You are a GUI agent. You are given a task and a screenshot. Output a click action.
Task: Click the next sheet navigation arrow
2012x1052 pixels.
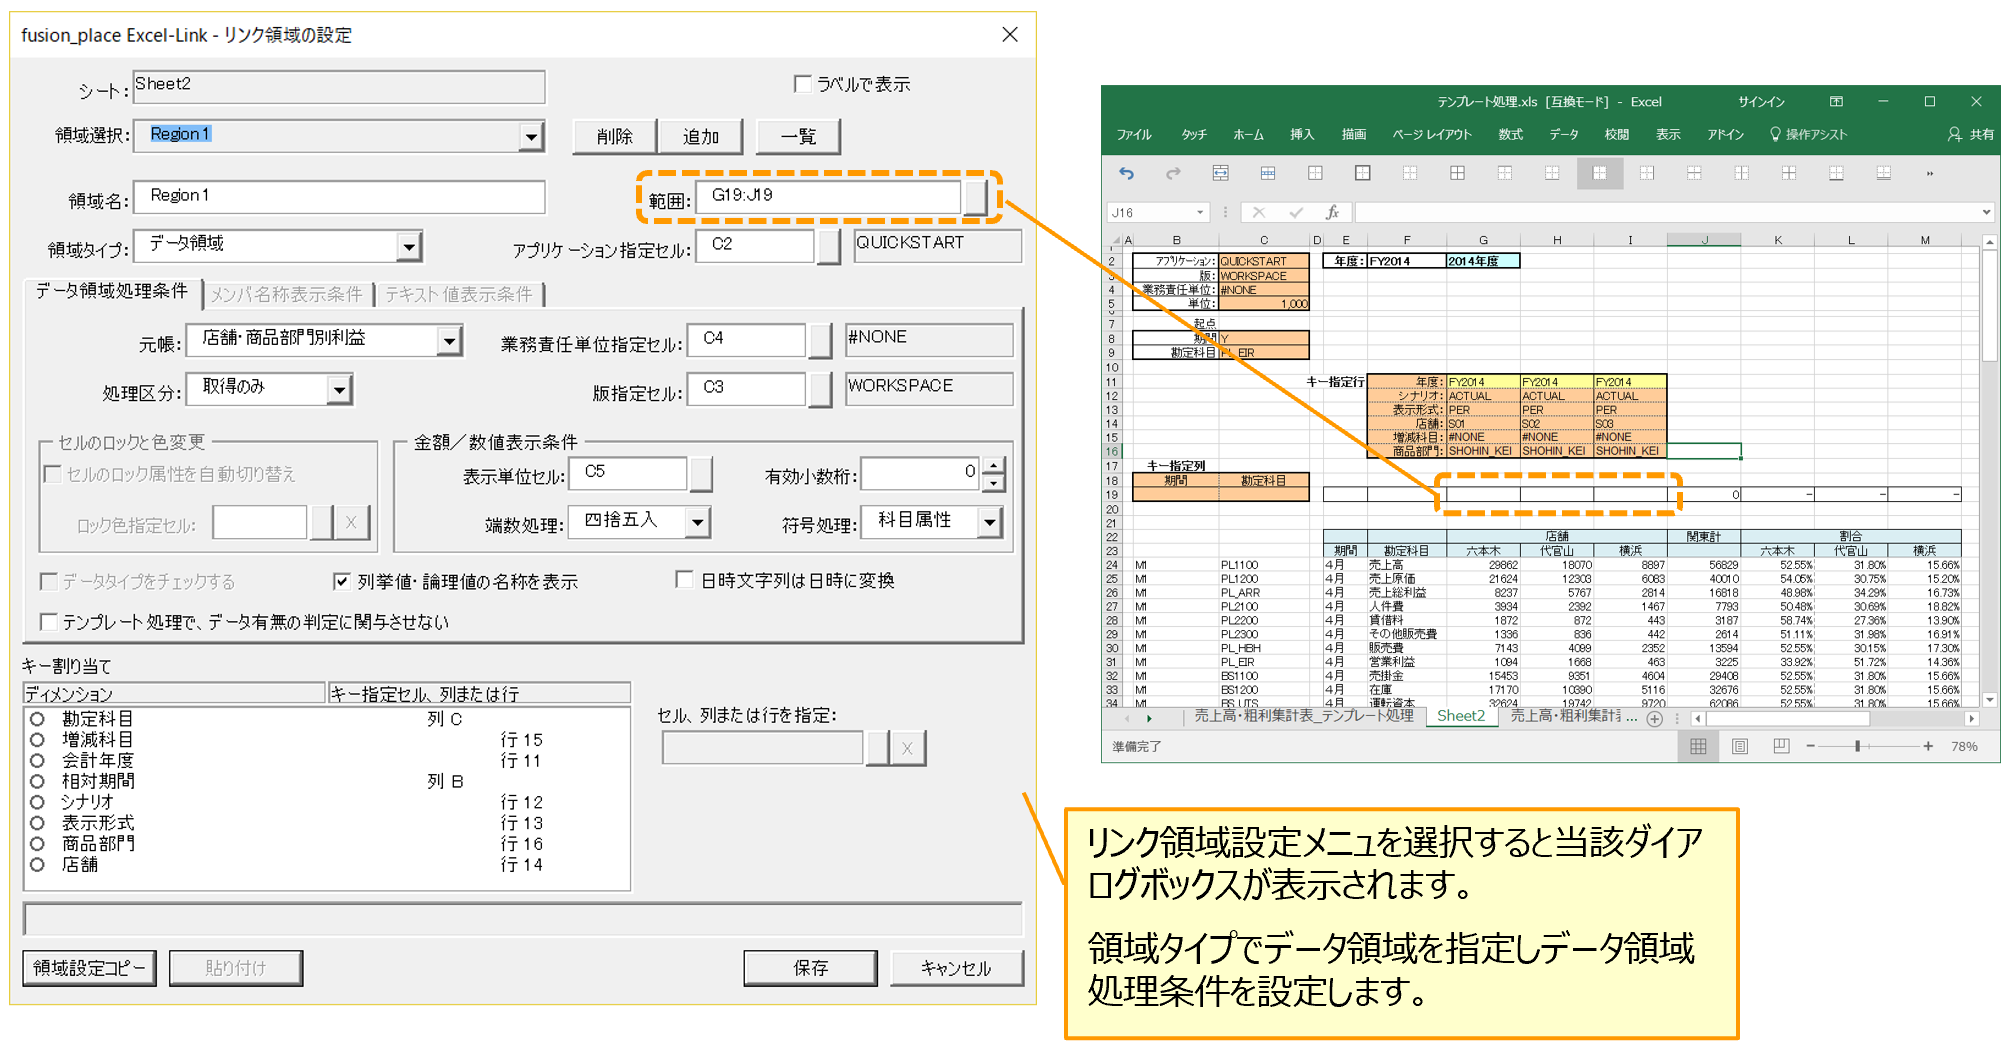click(1149, 719)
